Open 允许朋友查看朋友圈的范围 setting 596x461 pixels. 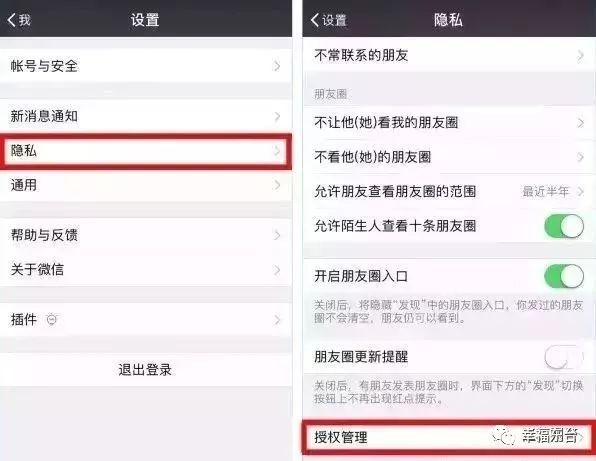coord(449,192)
